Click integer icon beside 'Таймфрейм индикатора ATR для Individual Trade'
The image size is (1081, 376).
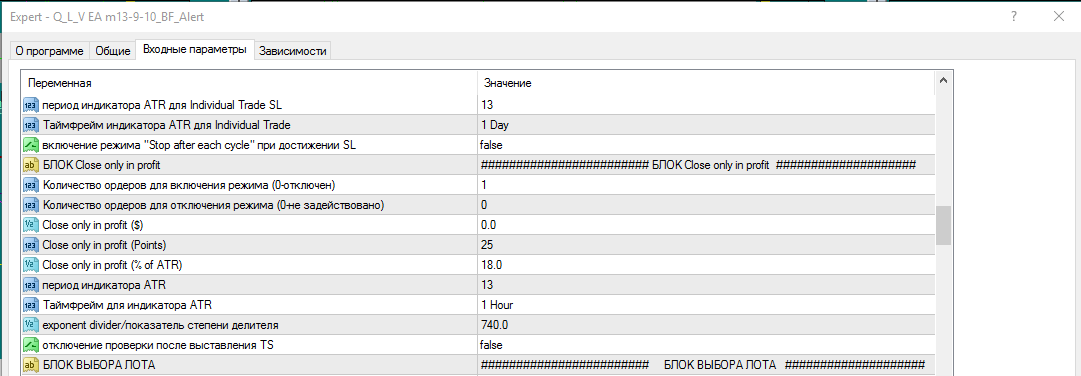(x=32, y=125)
